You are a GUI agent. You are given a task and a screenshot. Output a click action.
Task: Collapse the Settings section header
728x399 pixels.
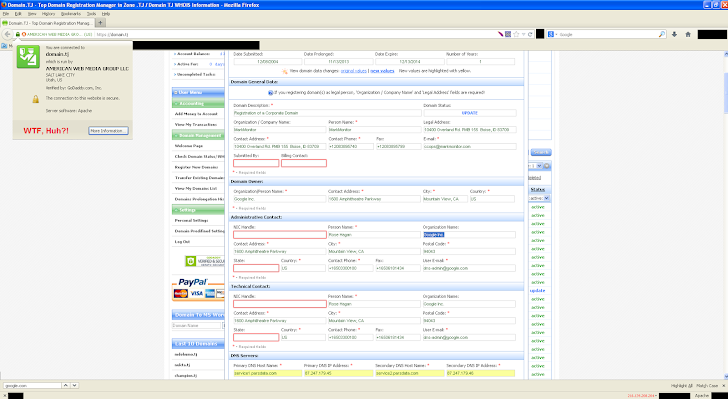click(198, 210)
